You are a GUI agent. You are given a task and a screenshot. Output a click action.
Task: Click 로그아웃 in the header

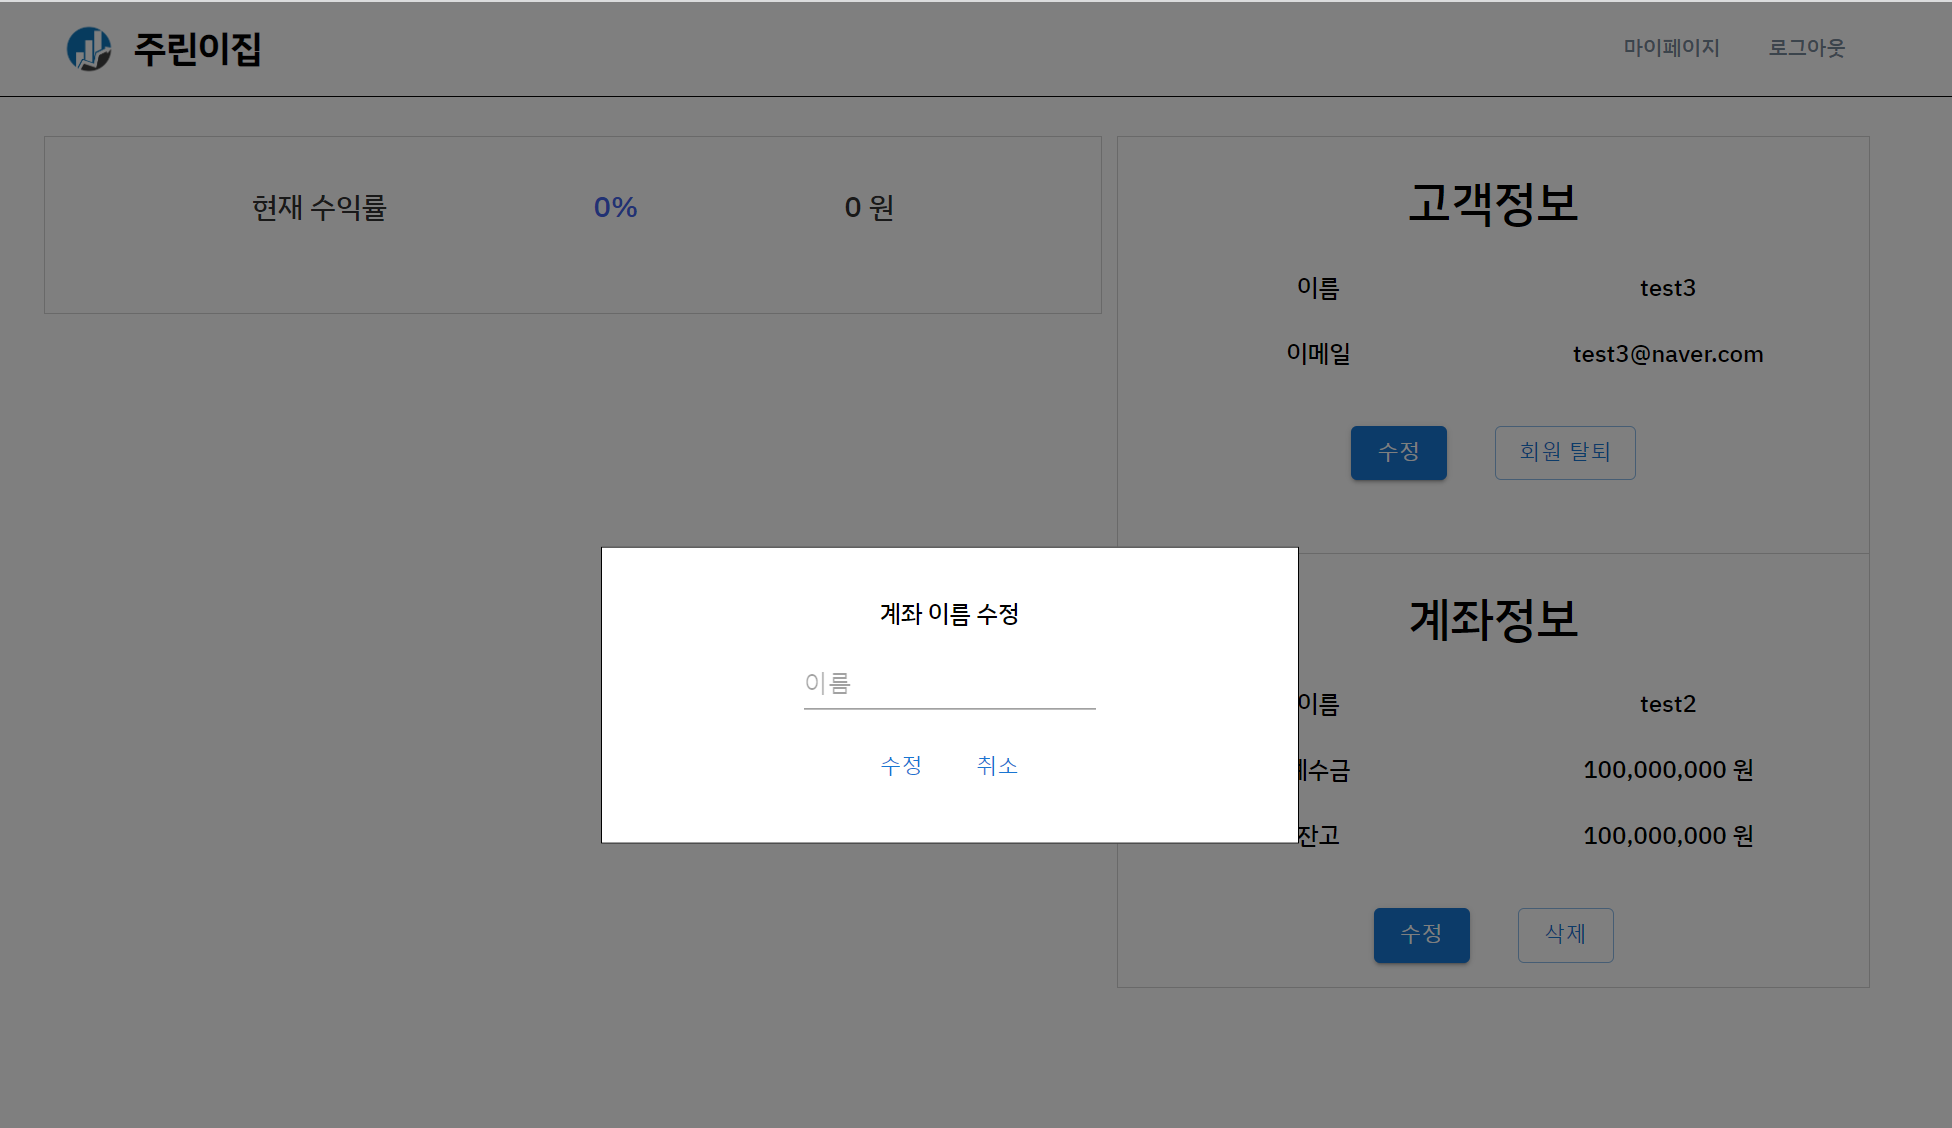click(1806, 48)
